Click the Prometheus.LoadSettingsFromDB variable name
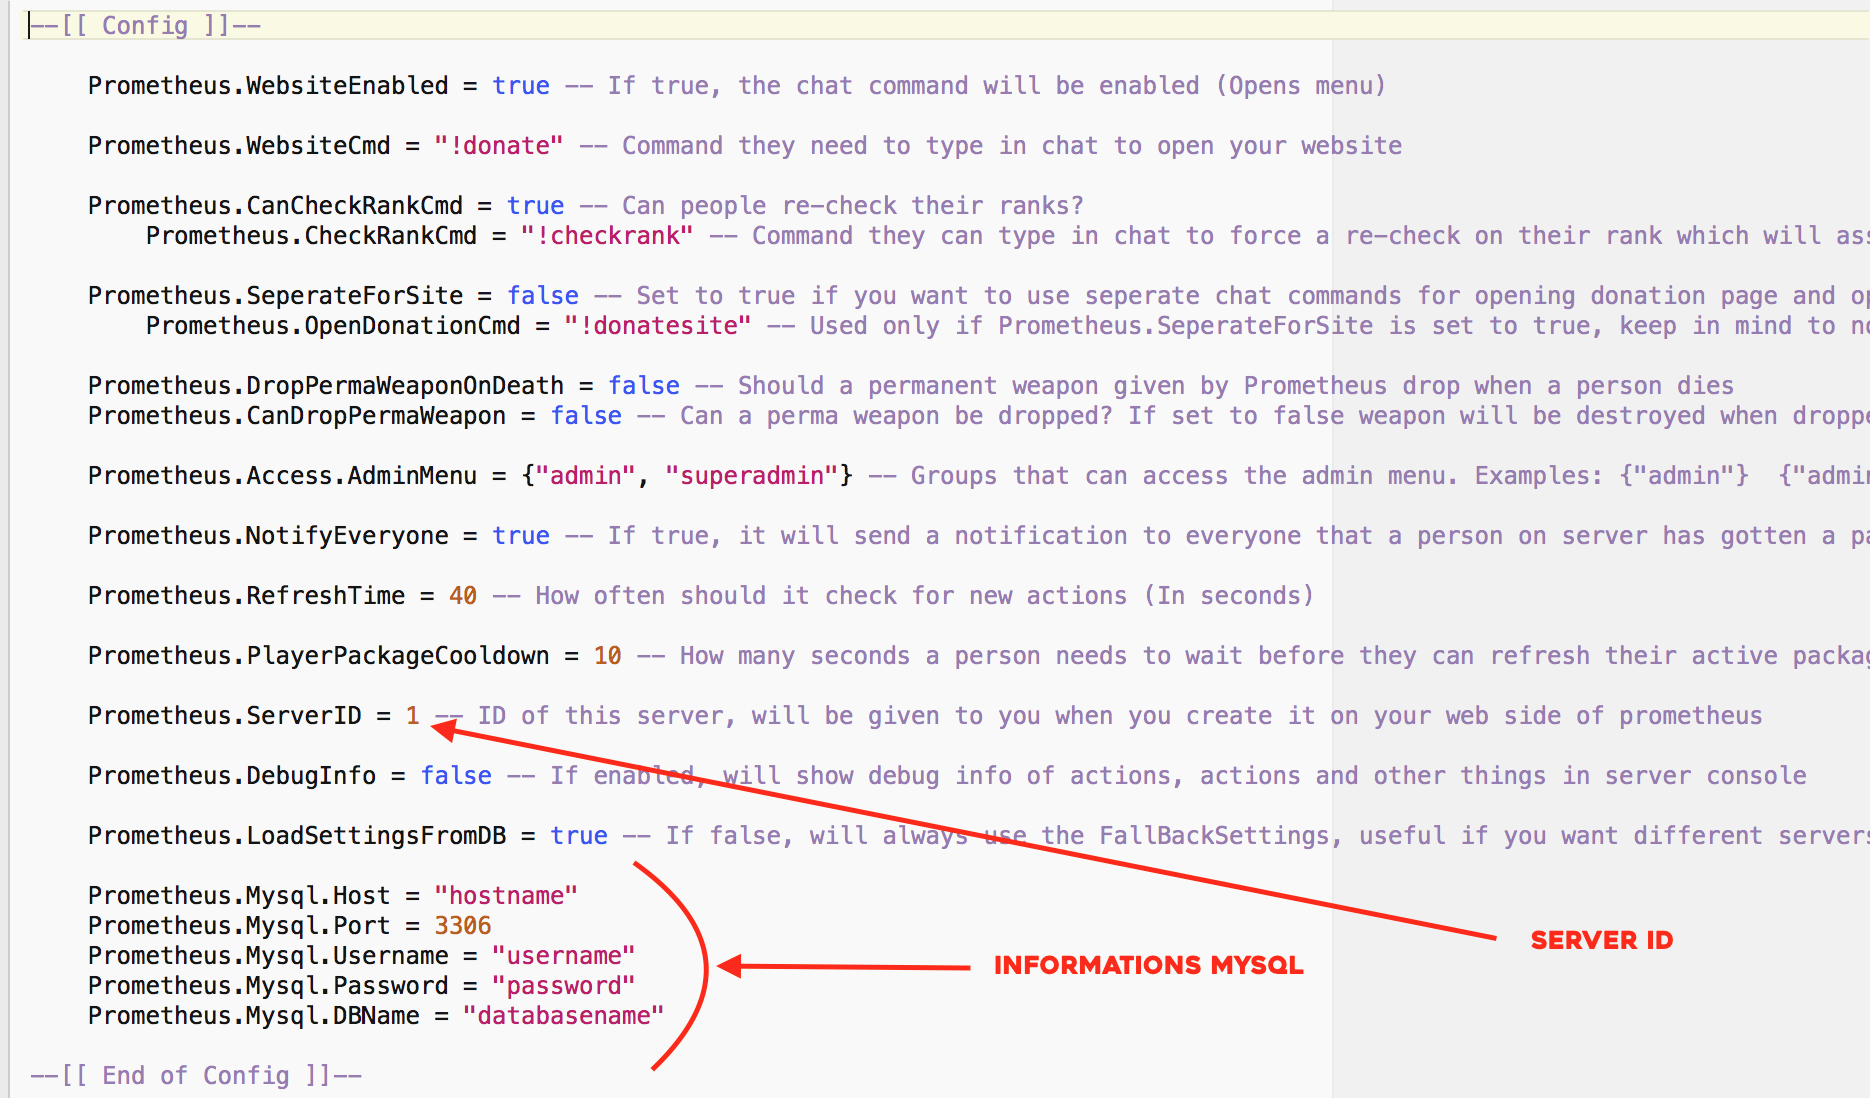This screenshot has width=1870, height=1098. (x=297, y=836)
